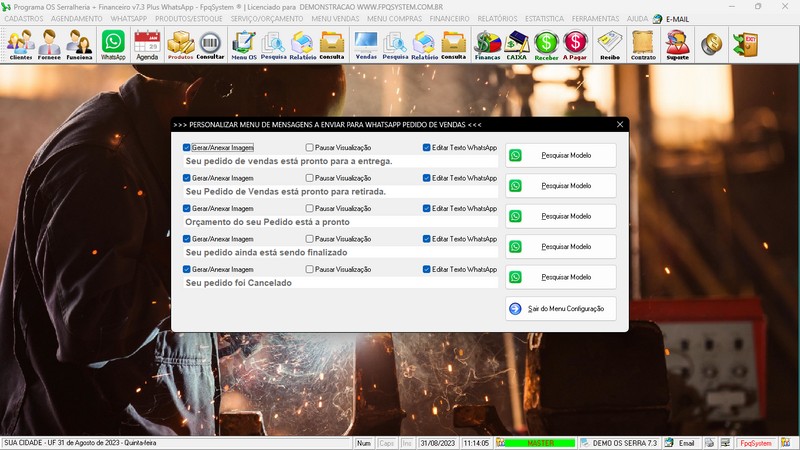Uncheck Editar Texto WhatsApp for Orçamento message
The height and width of the screenshot is (450, 800).
coord(427,208)
